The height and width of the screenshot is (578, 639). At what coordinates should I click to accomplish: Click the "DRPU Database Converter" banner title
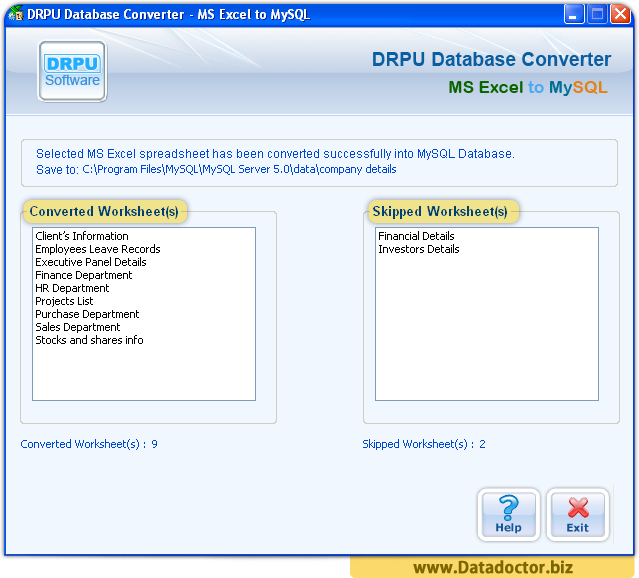(491, 59)
